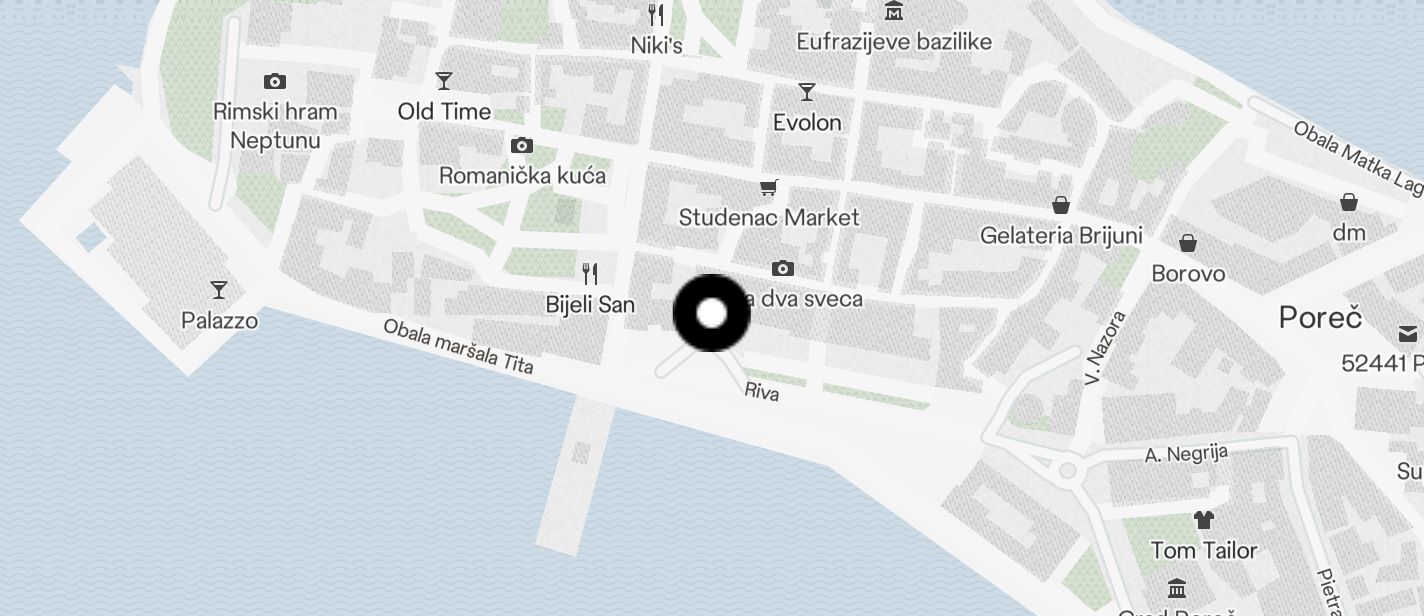Click the shopping bag icon above dm
The image size is (1424, 616).
(x=1349, y=202)
